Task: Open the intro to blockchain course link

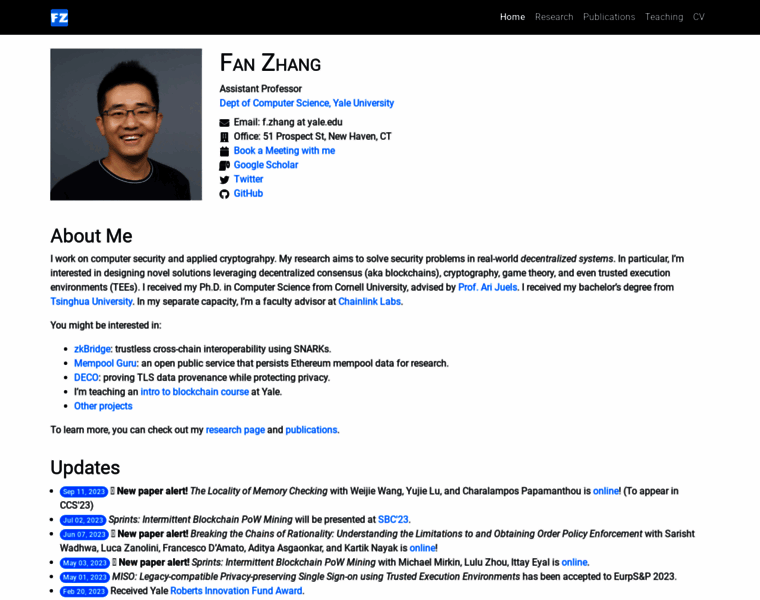Action: (194, 392)
